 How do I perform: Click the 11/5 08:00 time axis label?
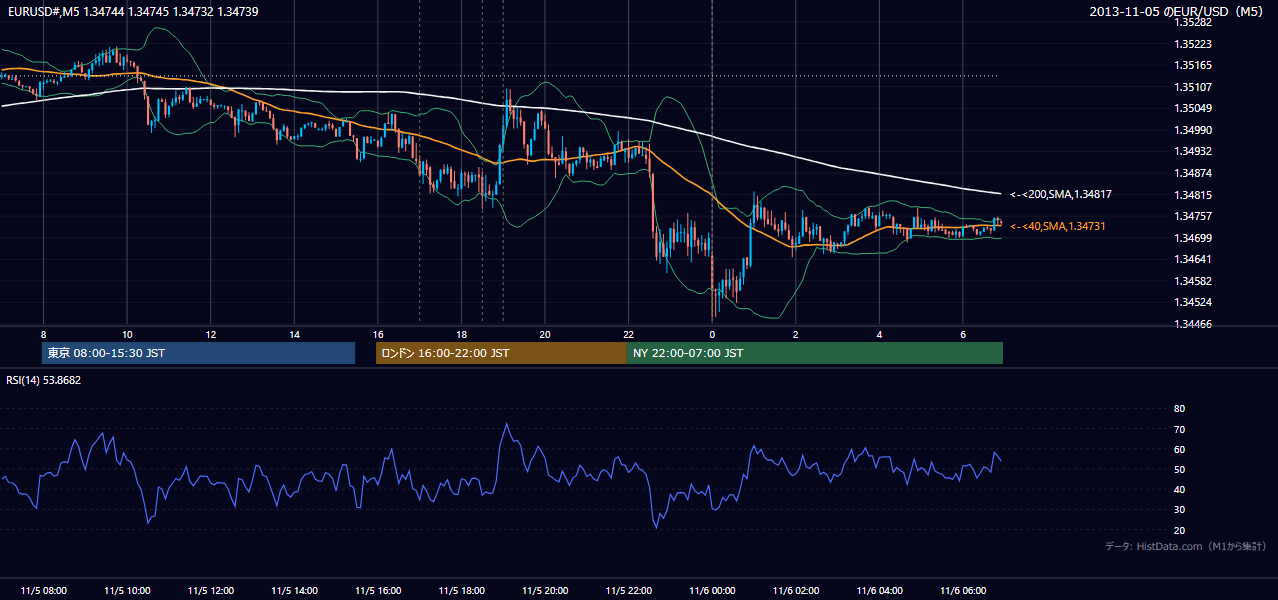point(43,590)
